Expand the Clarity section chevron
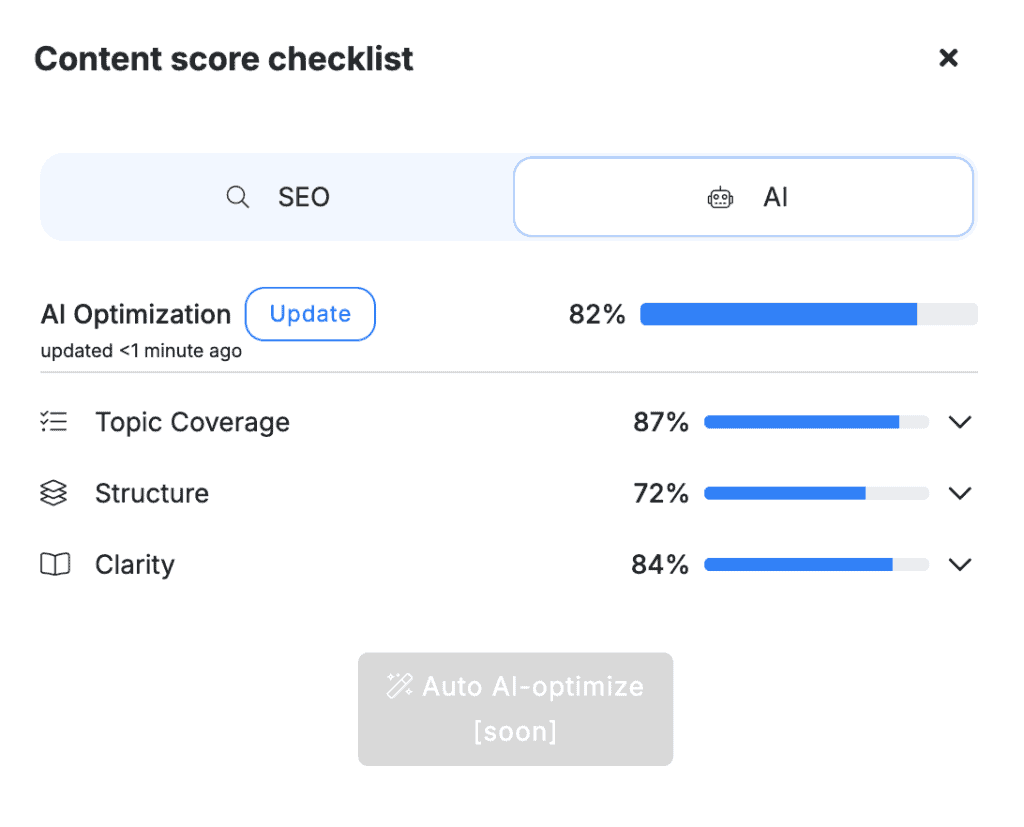Screen dimensions: 1024x827 coord(960,565)
